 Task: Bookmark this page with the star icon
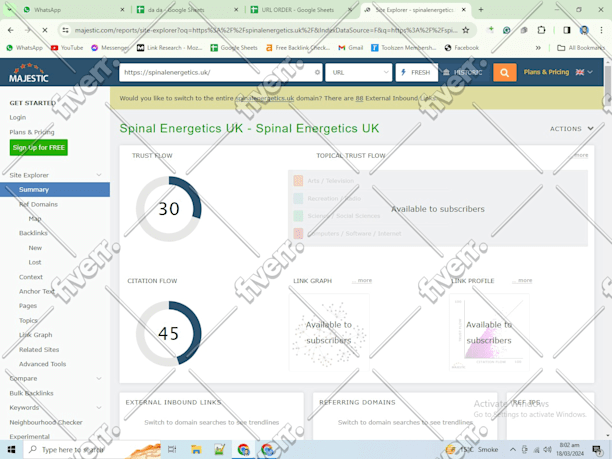coord(465,30)
